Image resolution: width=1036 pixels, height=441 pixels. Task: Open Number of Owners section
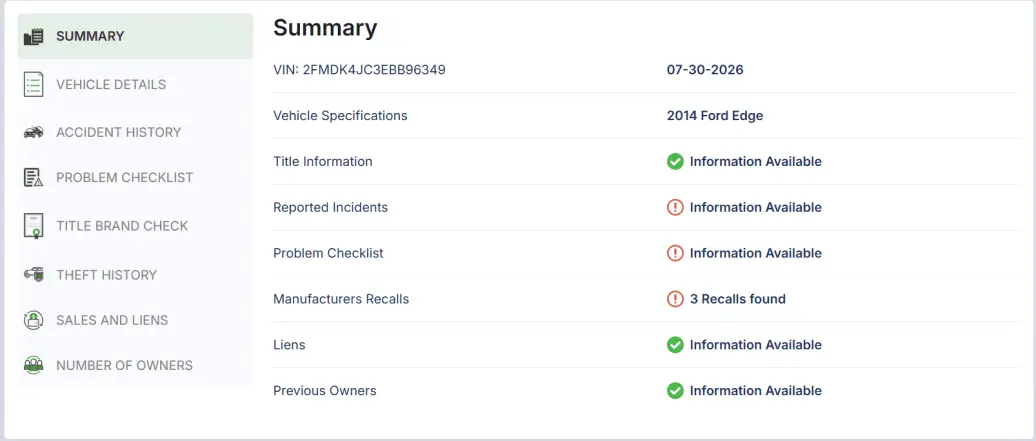point(135,366)
